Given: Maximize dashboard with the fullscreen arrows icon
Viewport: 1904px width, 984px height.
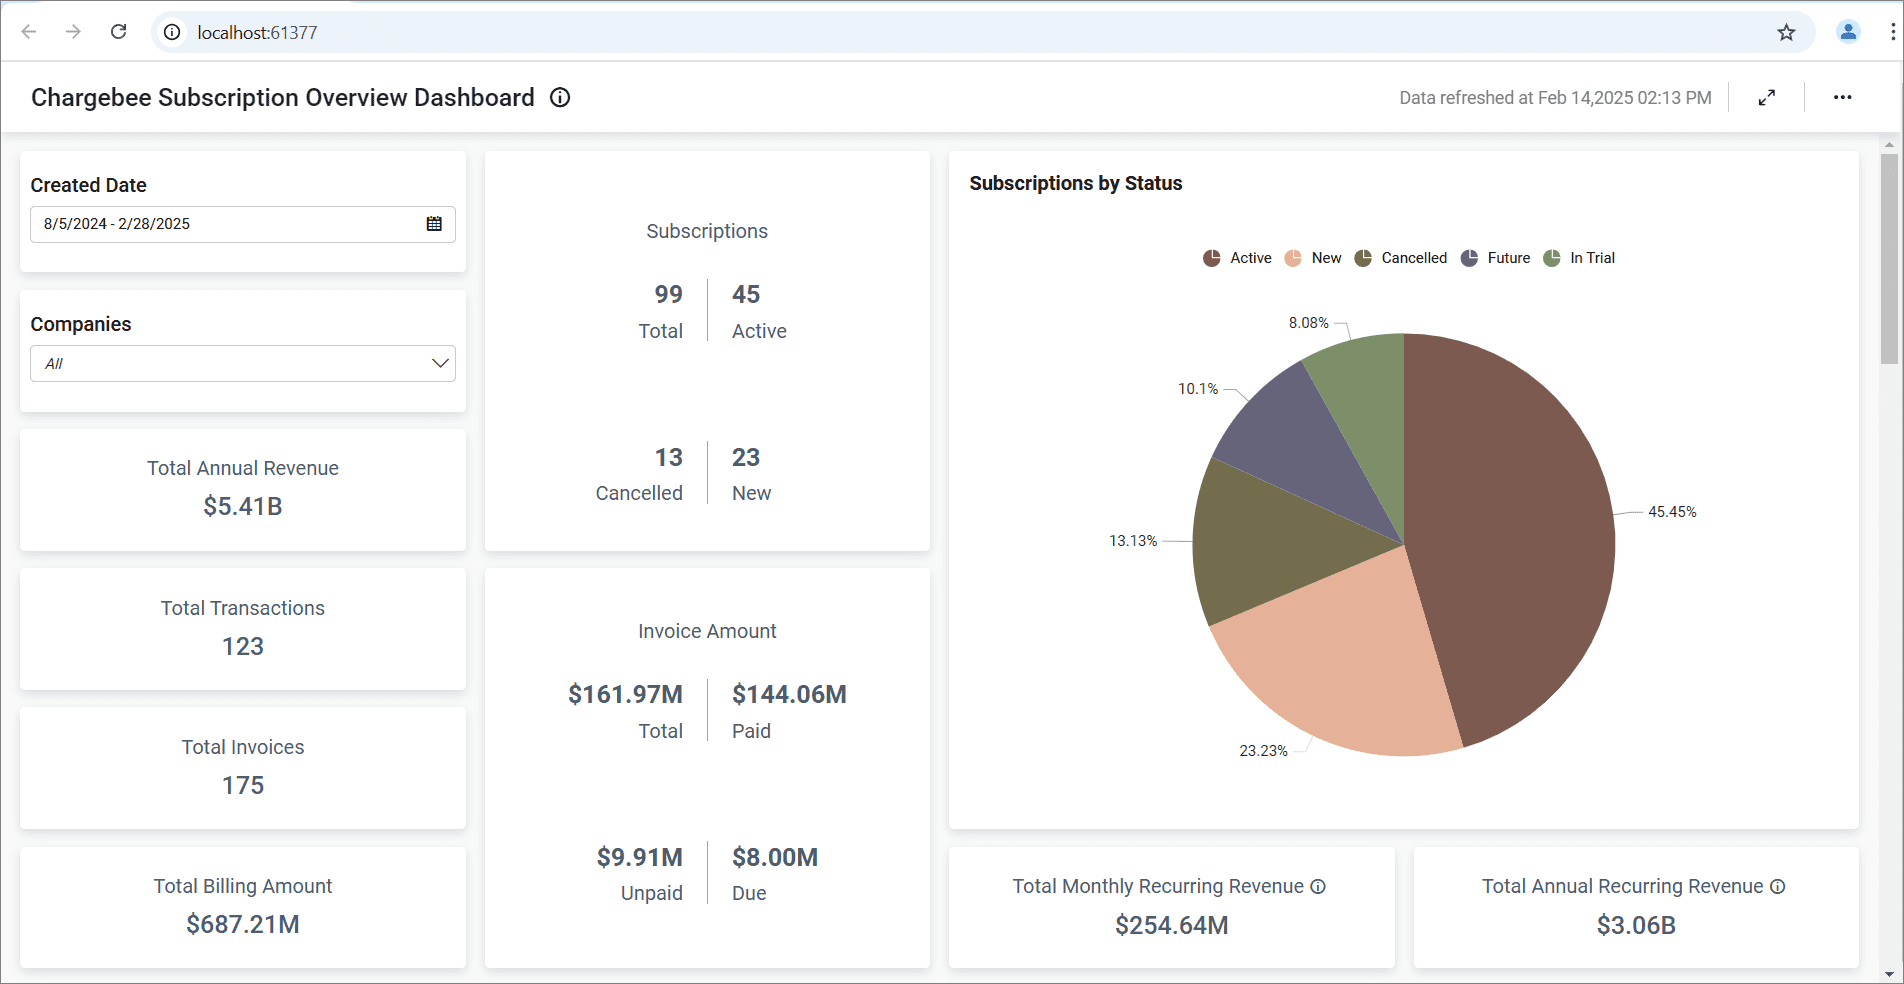Looking at the screenshot, I should pos(1767,97).
